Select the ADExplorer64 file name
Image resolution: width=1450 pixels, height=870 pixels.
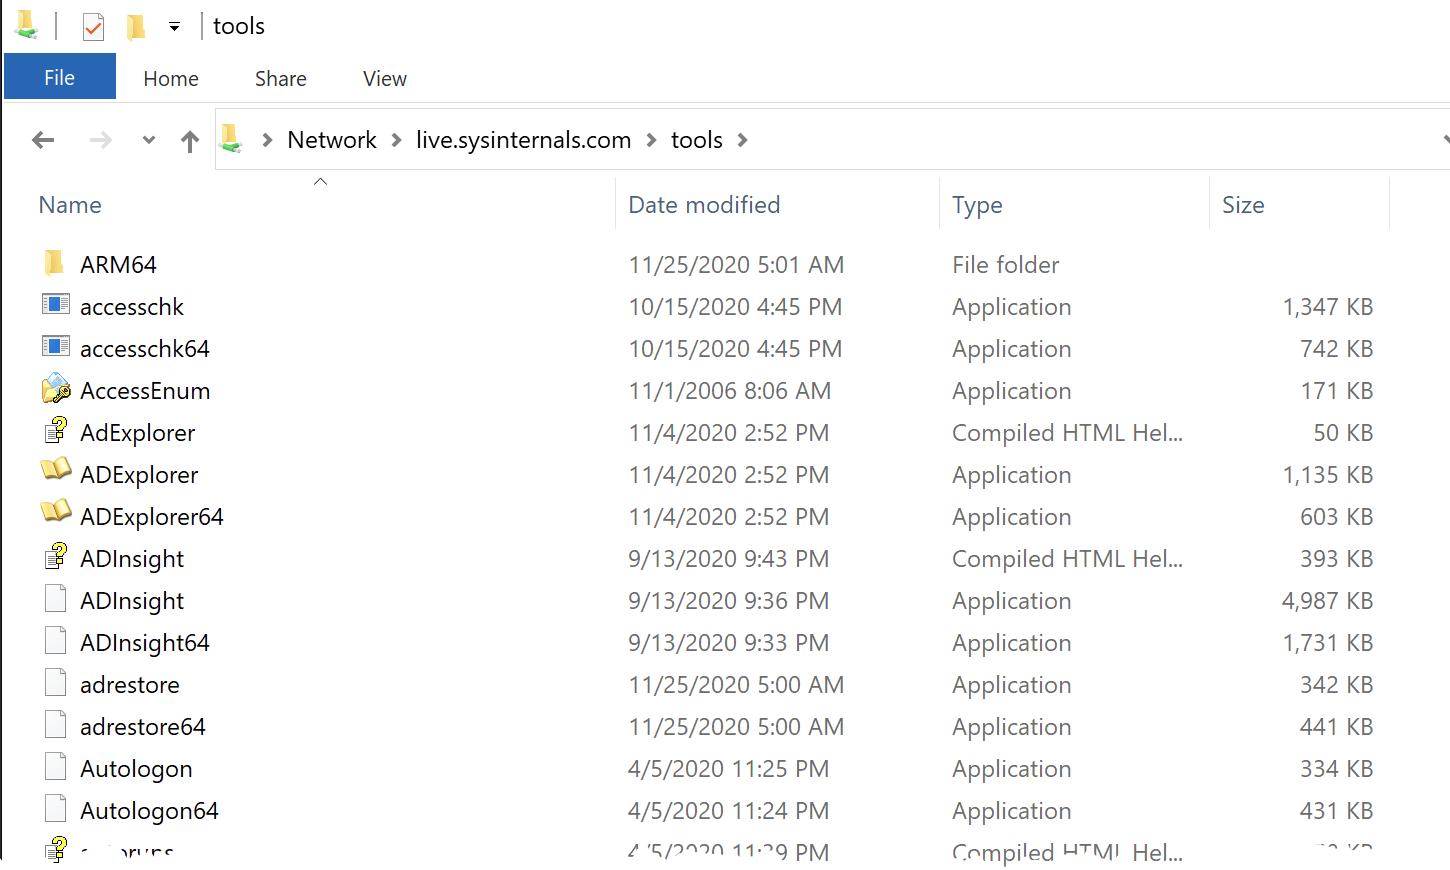tap(152, 517)
